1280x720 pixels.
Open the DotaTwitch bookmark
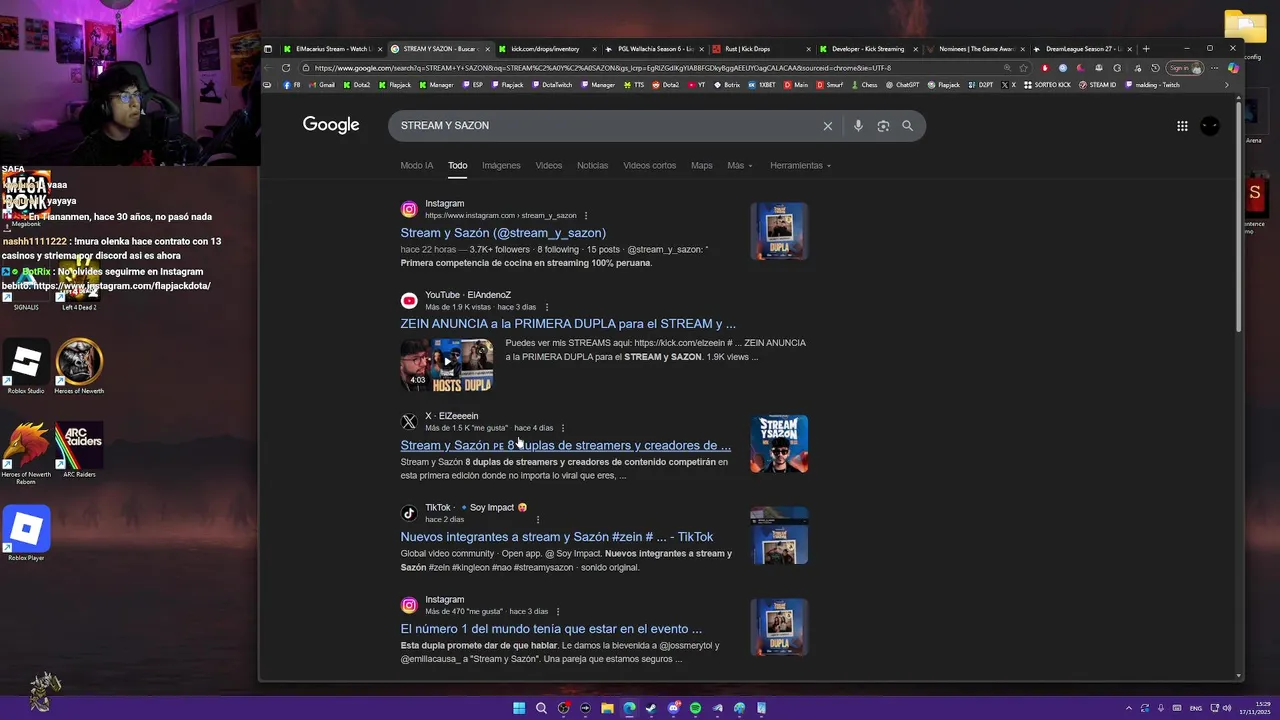[552, 85]
